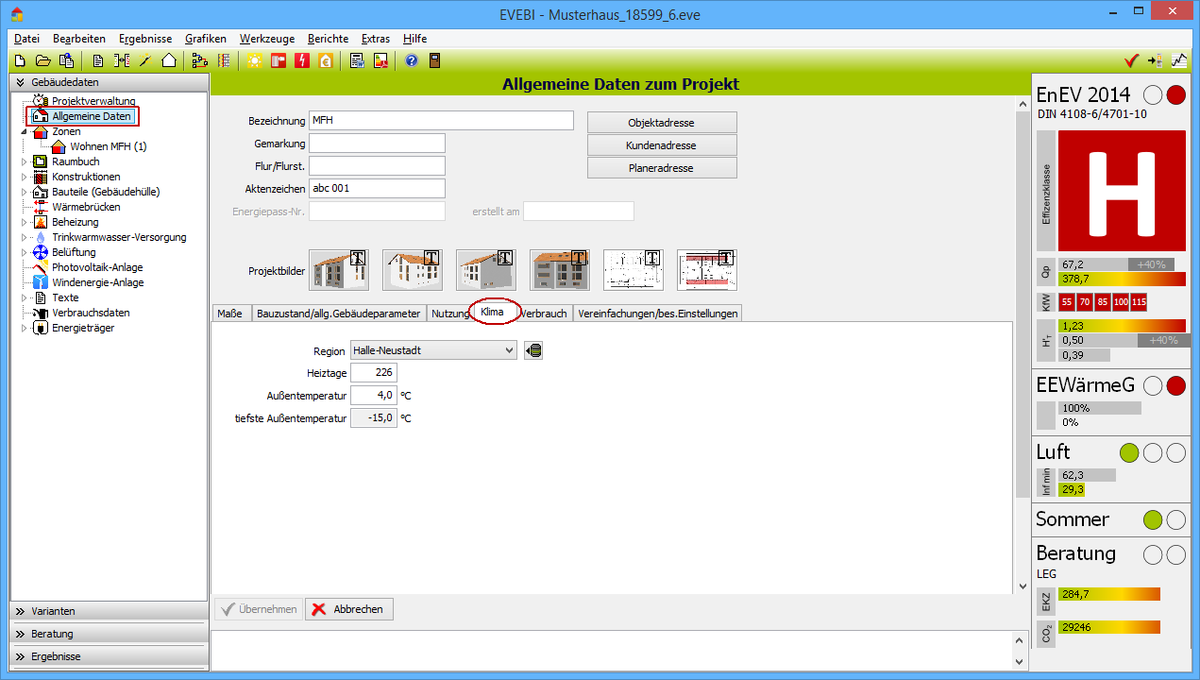Viewport: 1200px width, 680px height.
Task: Click the Objektadresse button
Action: tap(661, 122)
